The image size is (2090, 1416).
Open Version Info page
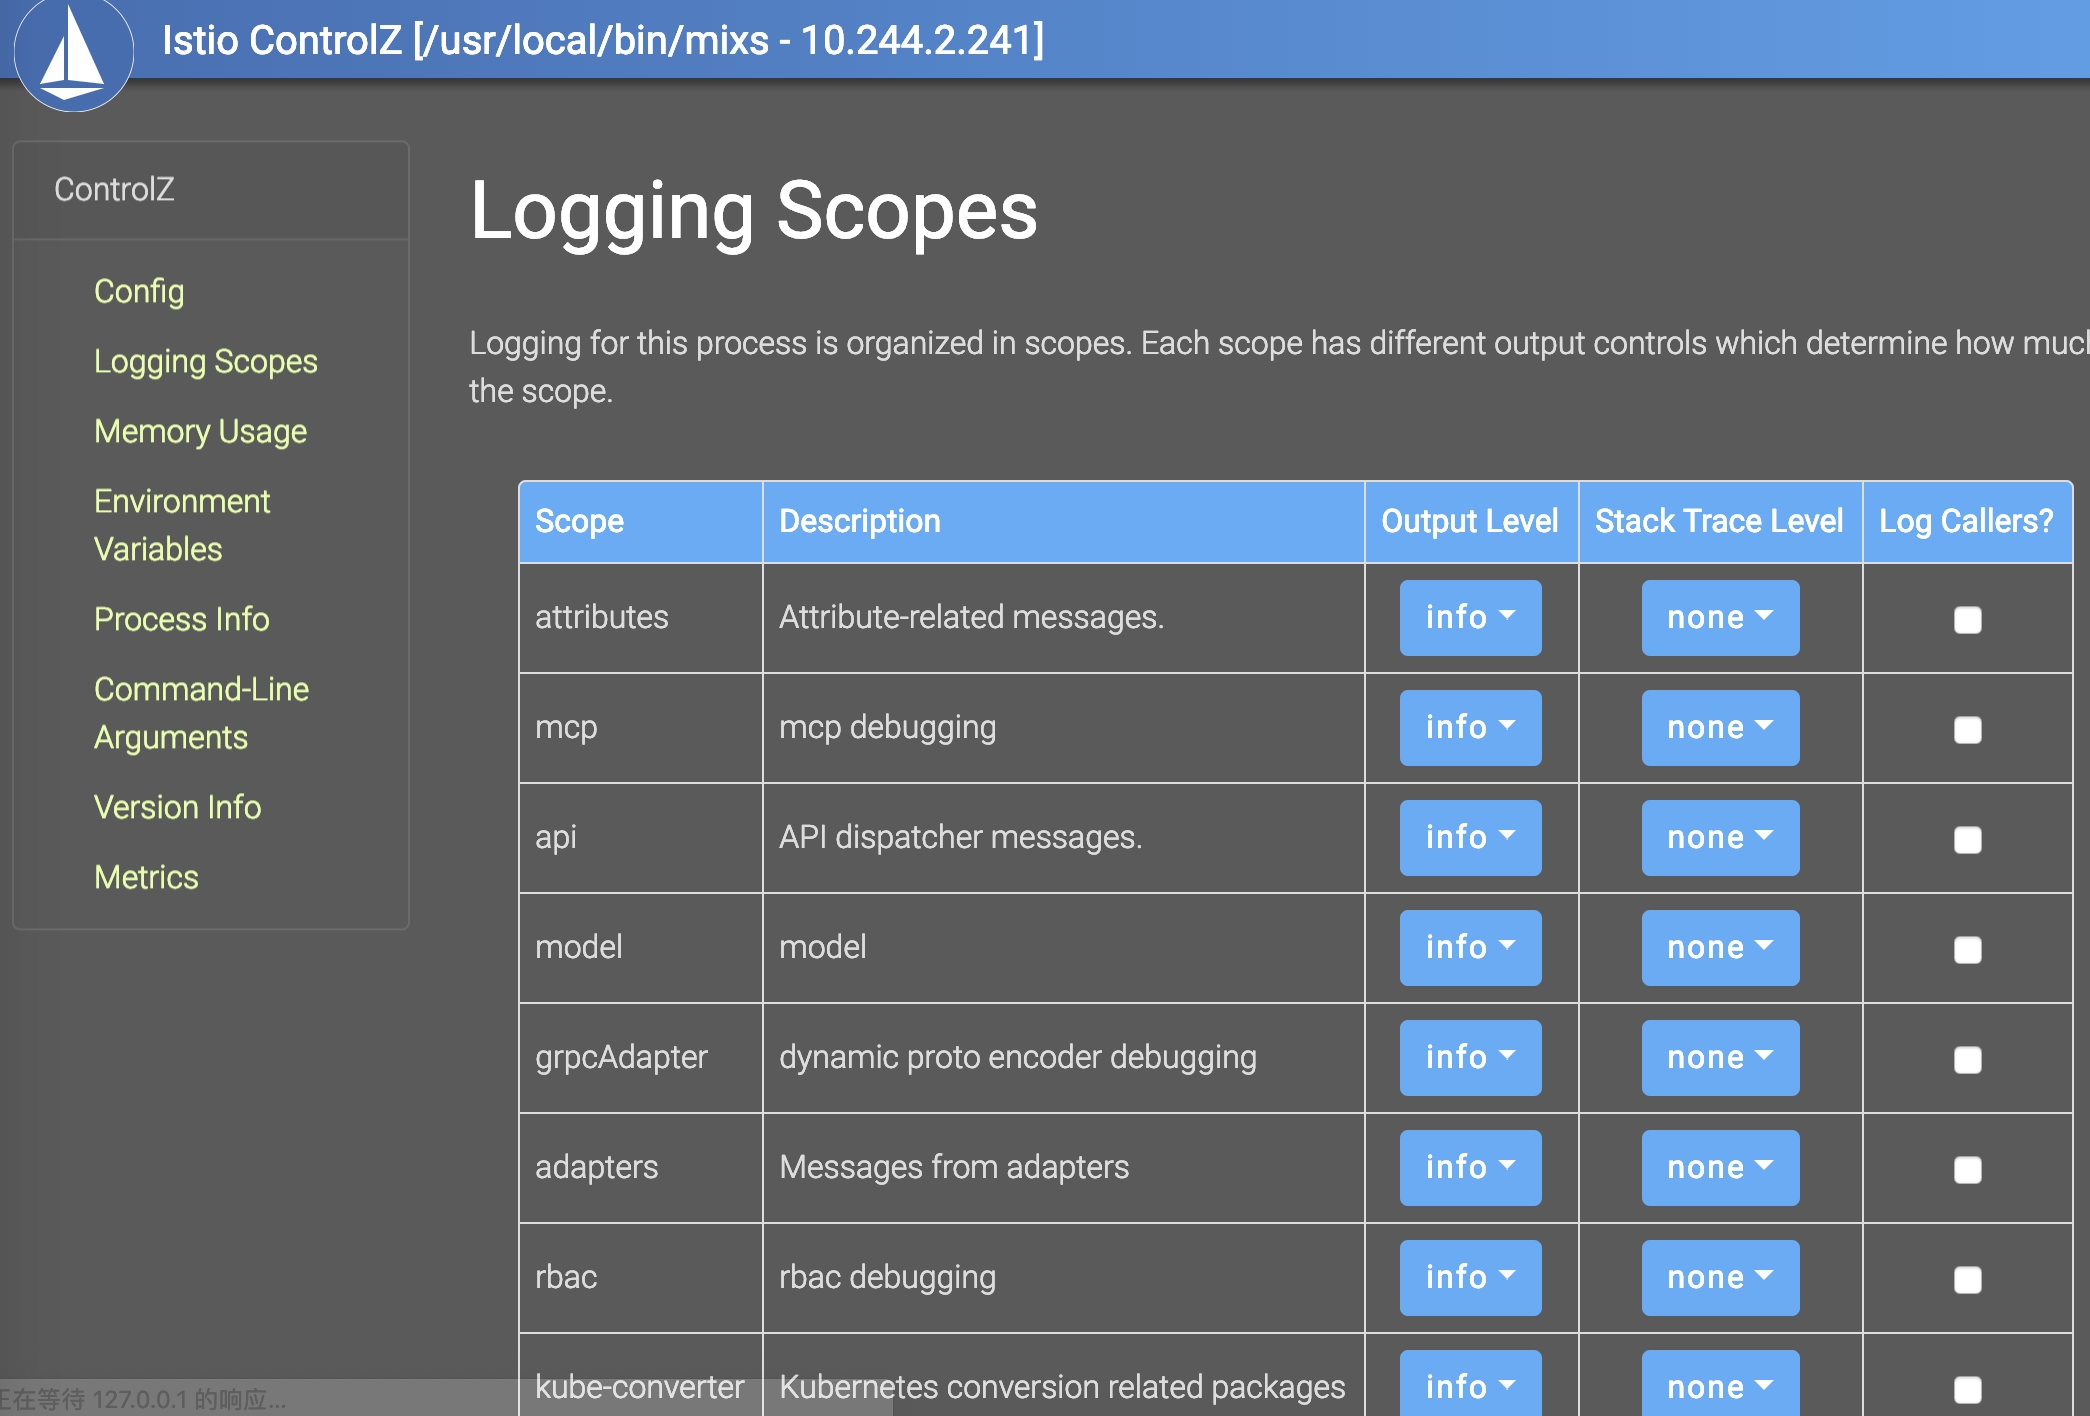[177, 807]
